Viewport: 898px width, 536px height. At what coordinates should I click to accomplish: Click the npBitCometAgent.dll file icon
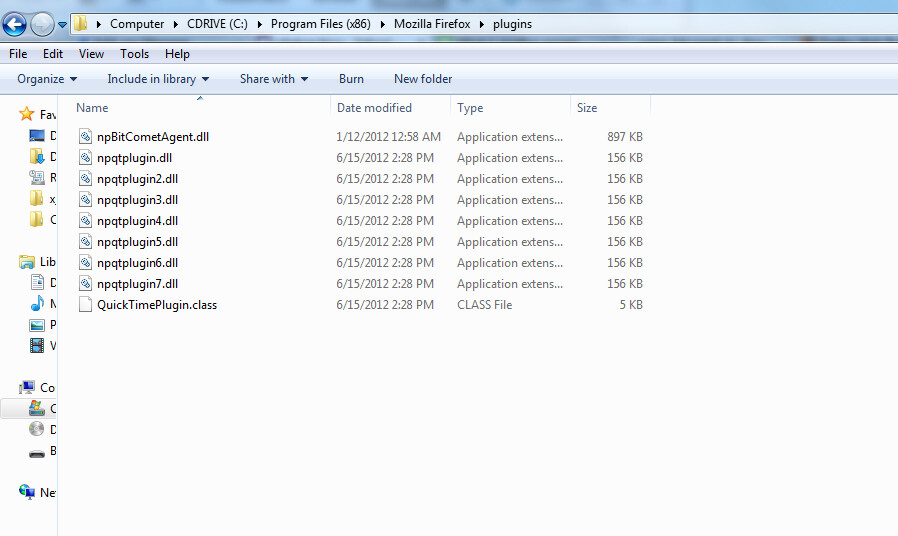86,137
